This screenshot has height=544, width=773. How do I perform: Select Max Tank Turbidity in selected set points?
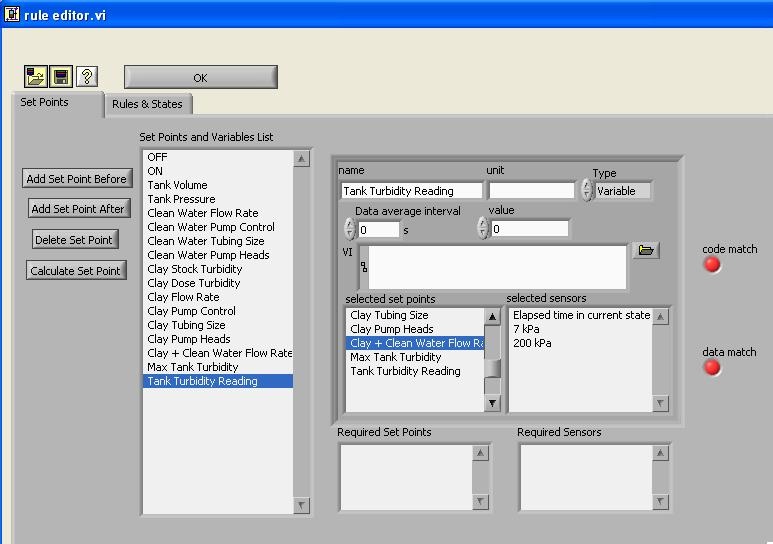coord(415,357)
